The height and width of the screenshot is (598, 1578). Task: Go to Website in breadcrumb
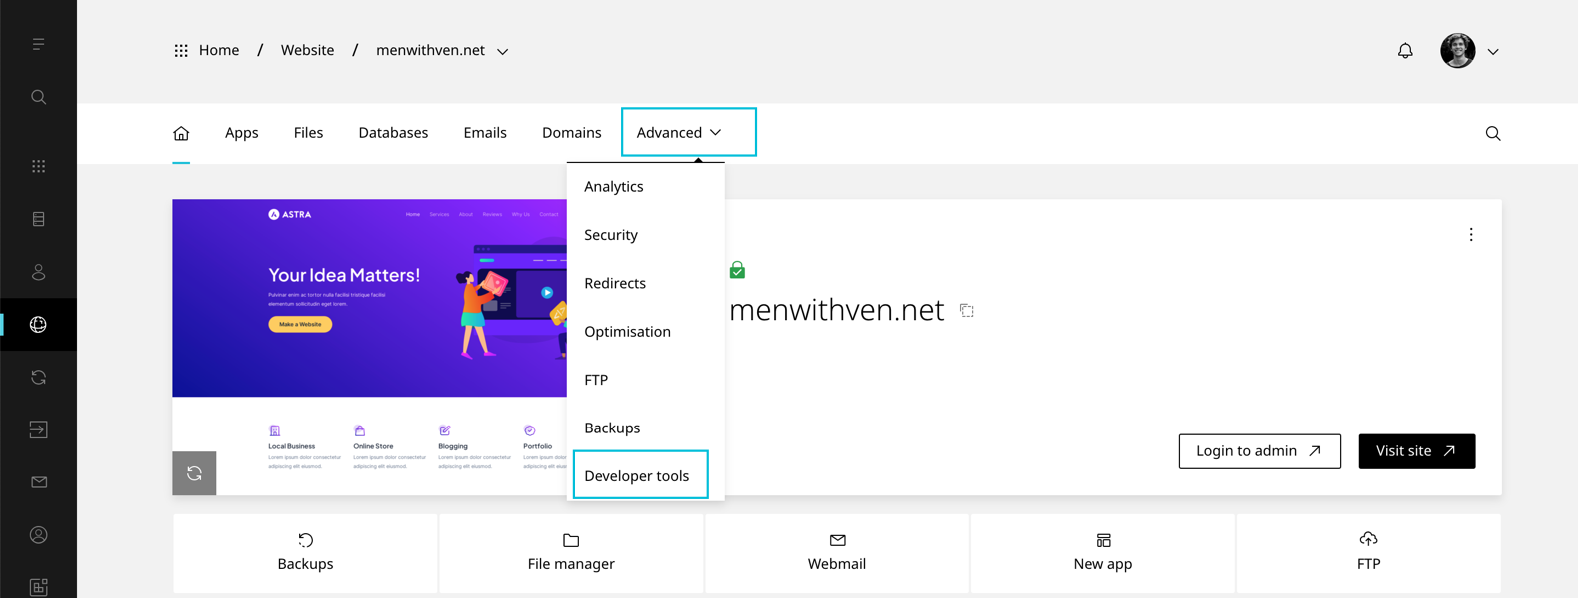307,50
